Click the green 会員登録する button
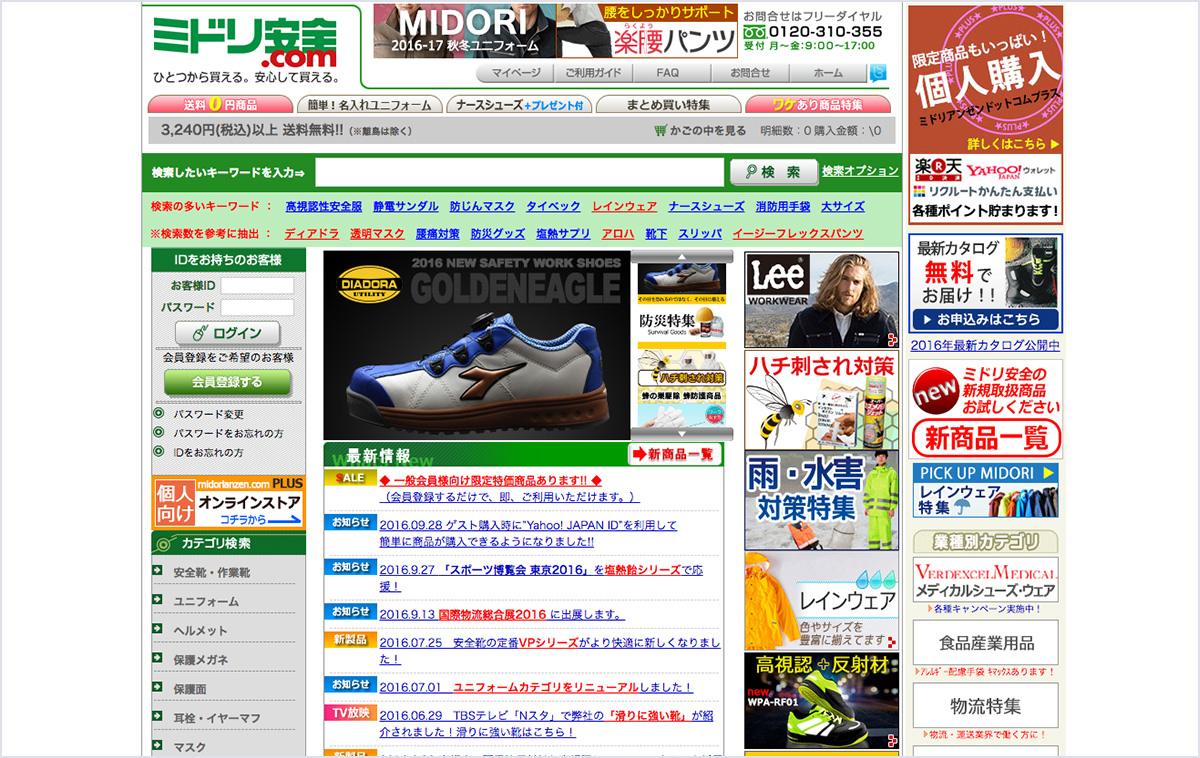The width and height of the screenshot is (1200, 758). click(x=228, y=382)
